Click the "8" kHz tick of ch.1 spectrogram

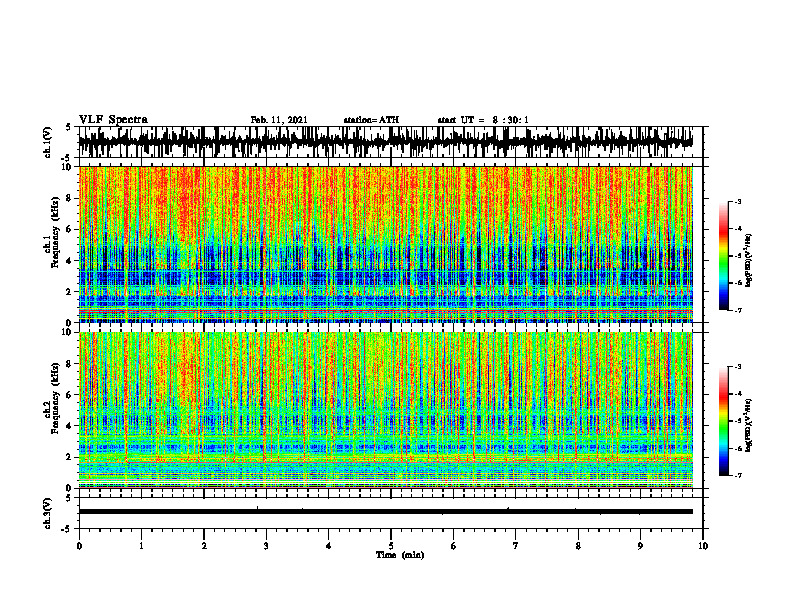pyautogui.click(x=70, y=198)
